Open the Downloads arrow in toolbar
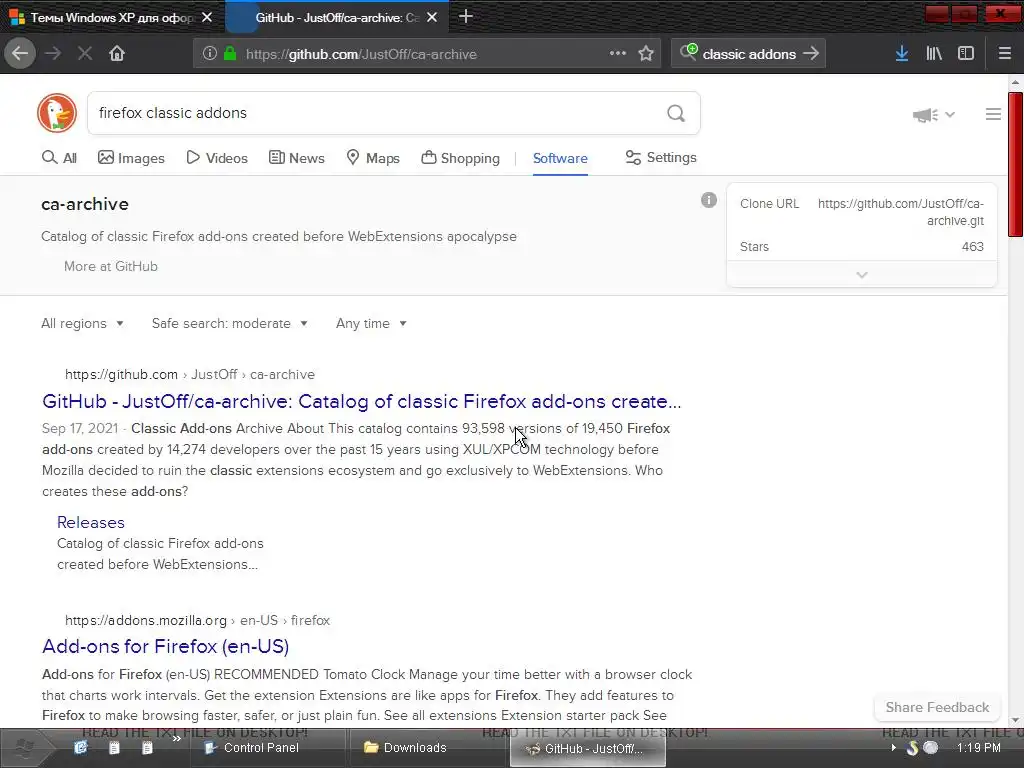The width and height of the screenshot is (1024, 768). pos(902,54)
